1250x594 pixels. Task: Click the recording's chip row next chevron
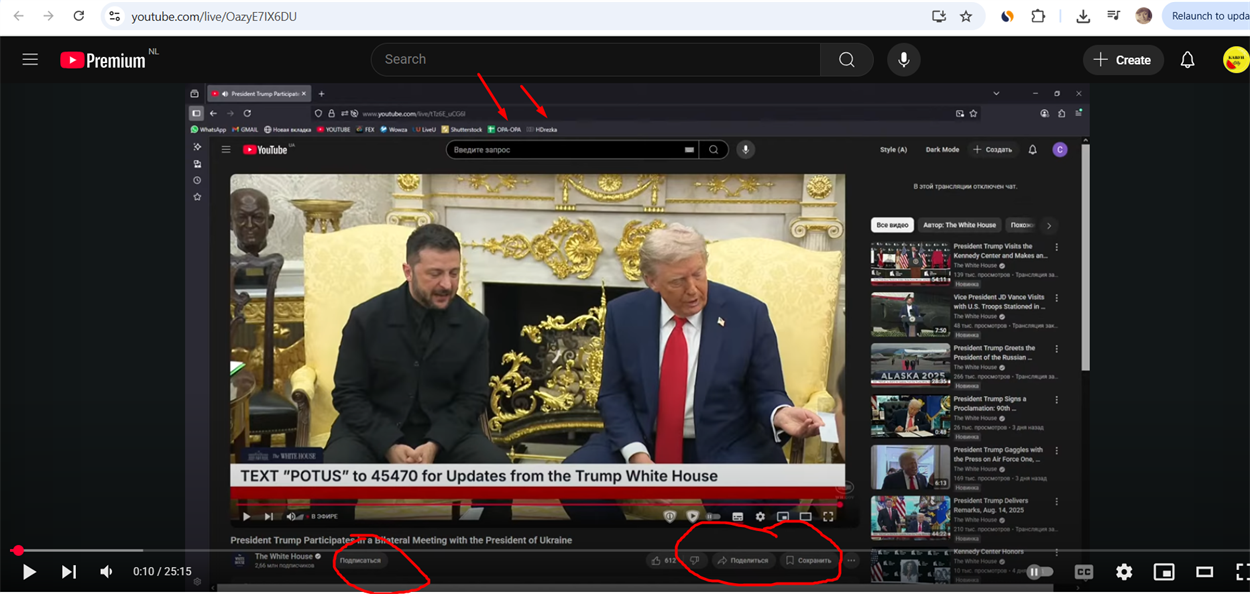point(1048,225)
